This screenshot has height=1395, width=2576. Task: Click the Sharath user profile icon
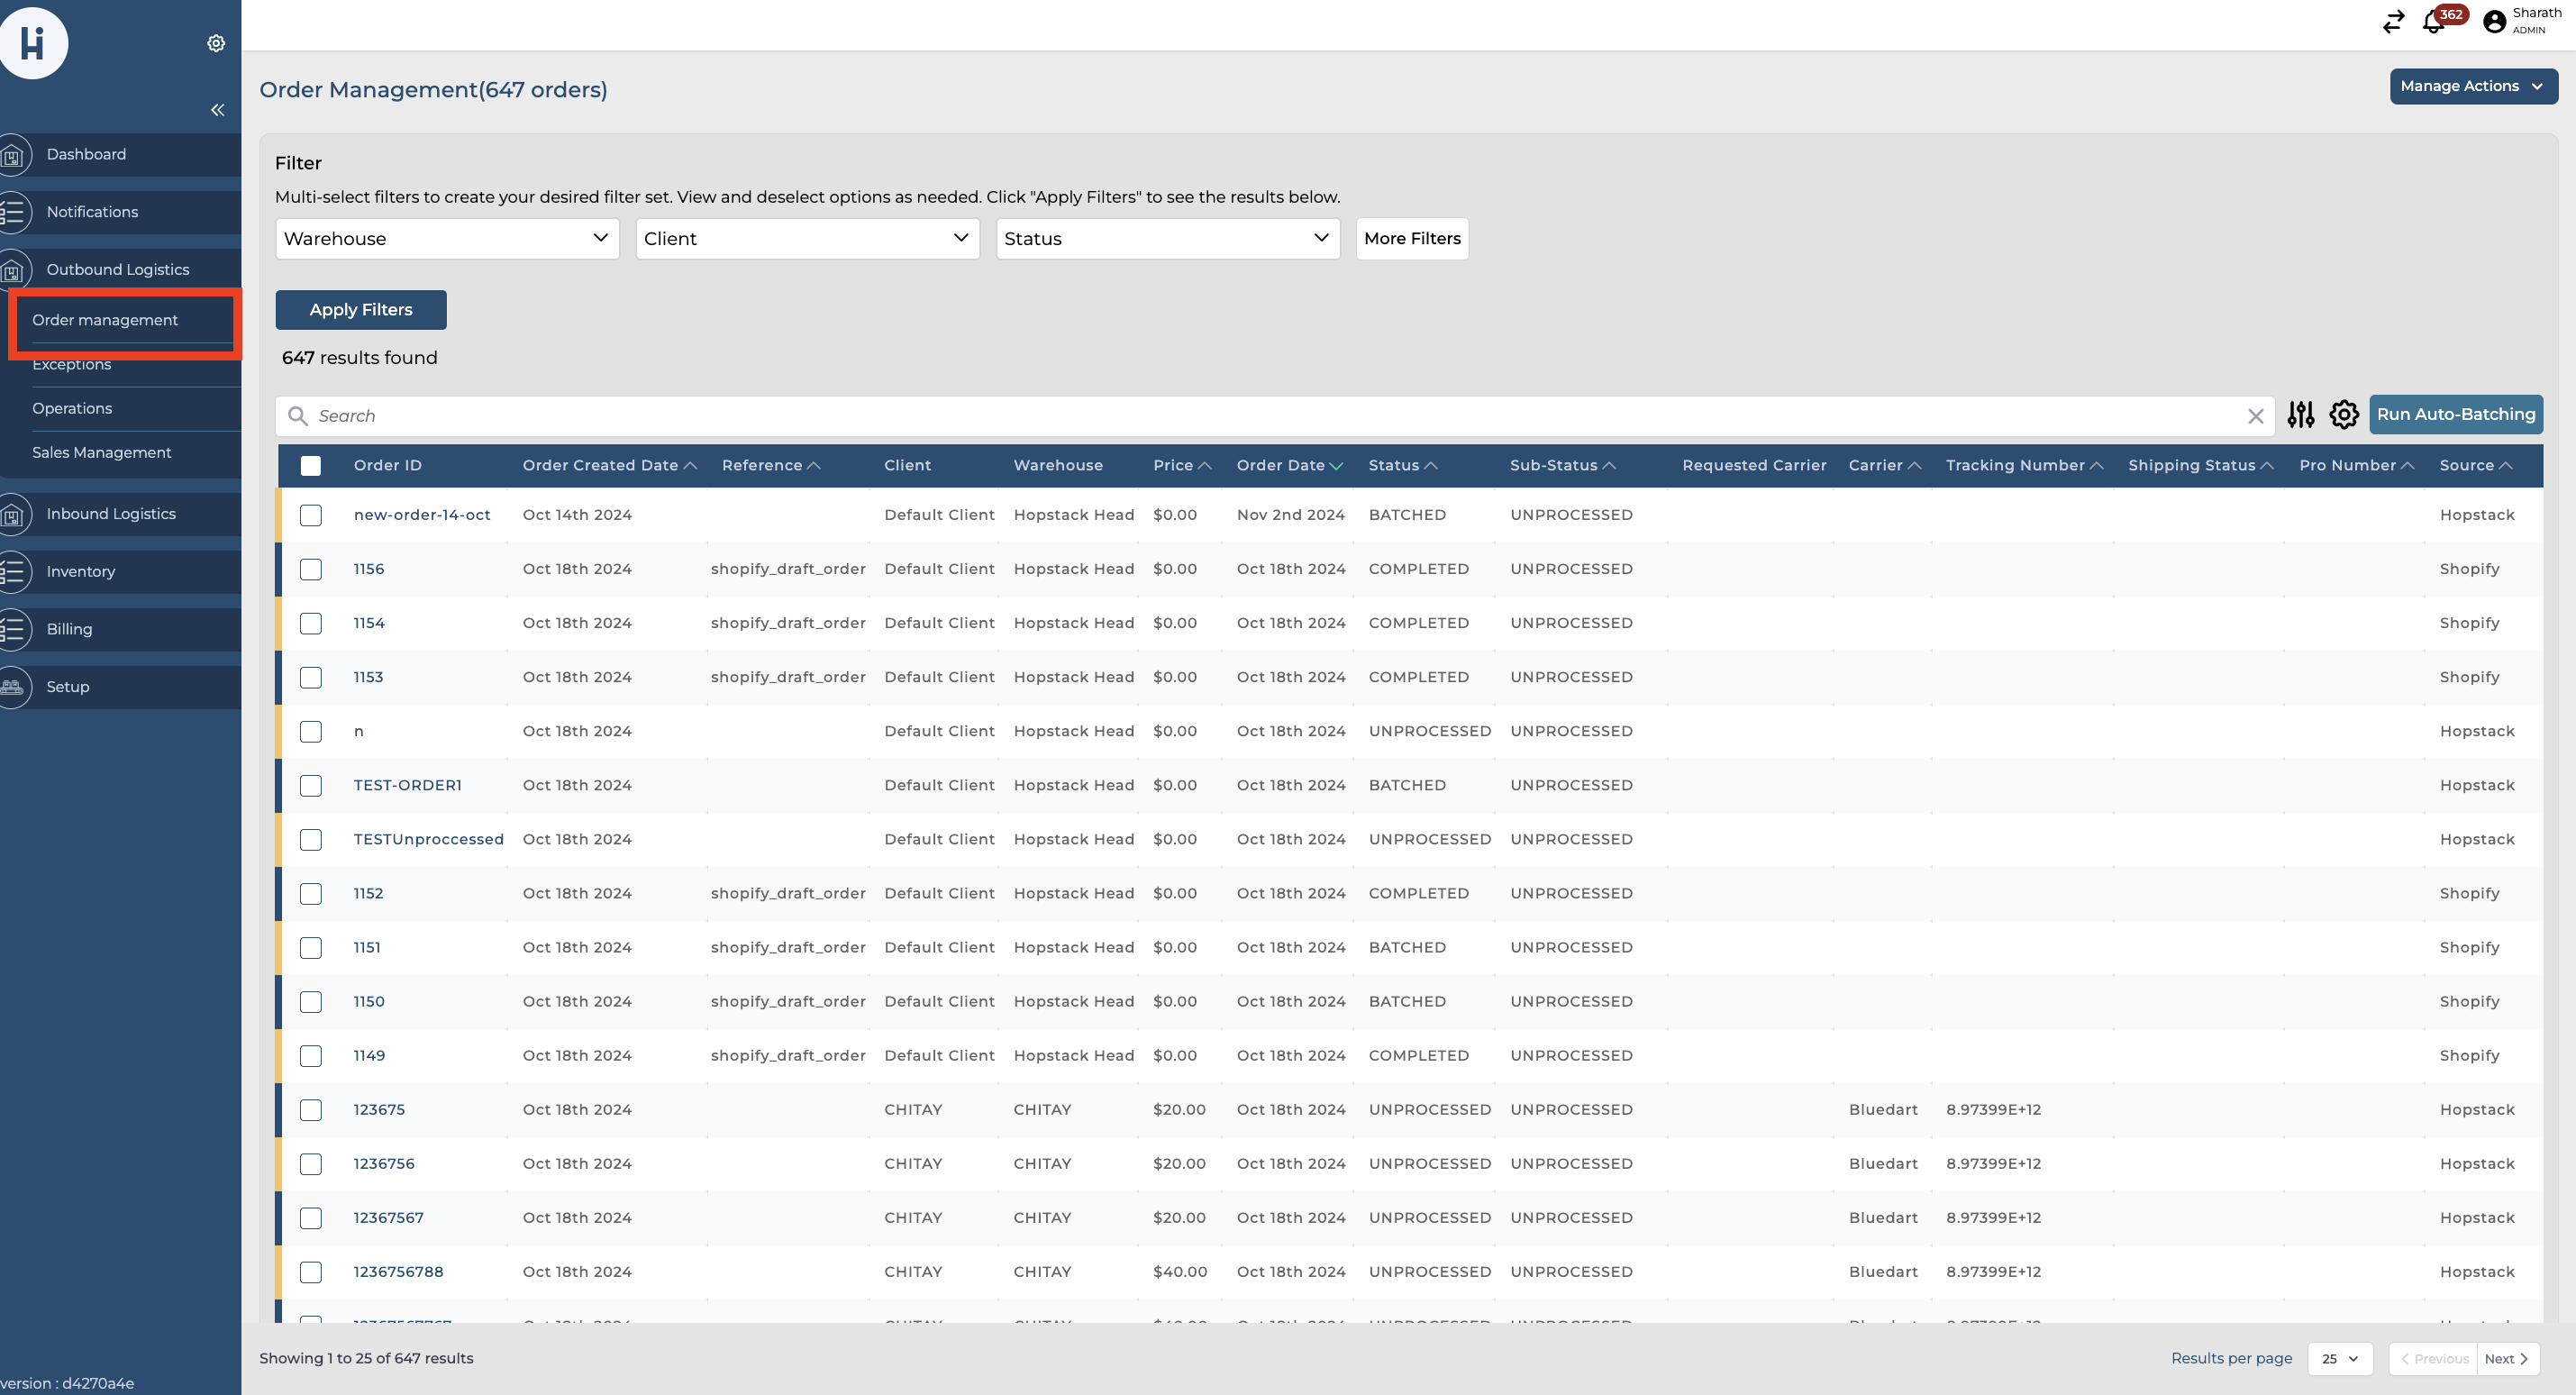click(2494, 22)
